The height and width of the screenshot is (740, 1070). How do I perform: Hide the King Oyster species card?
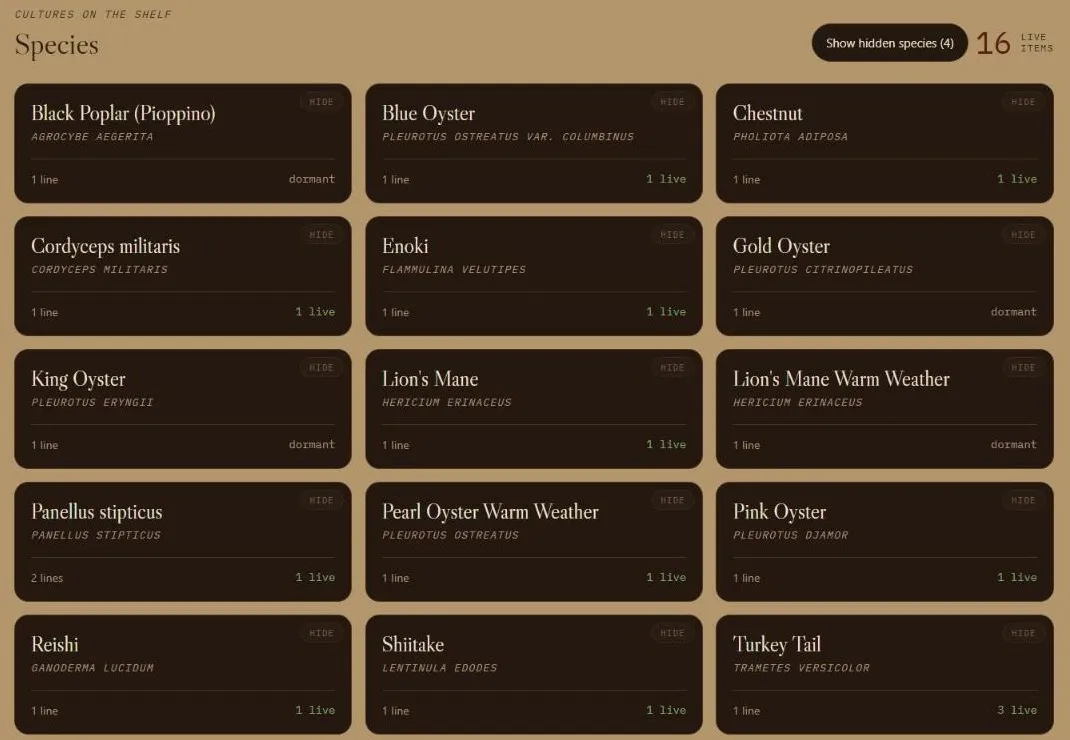321,367
